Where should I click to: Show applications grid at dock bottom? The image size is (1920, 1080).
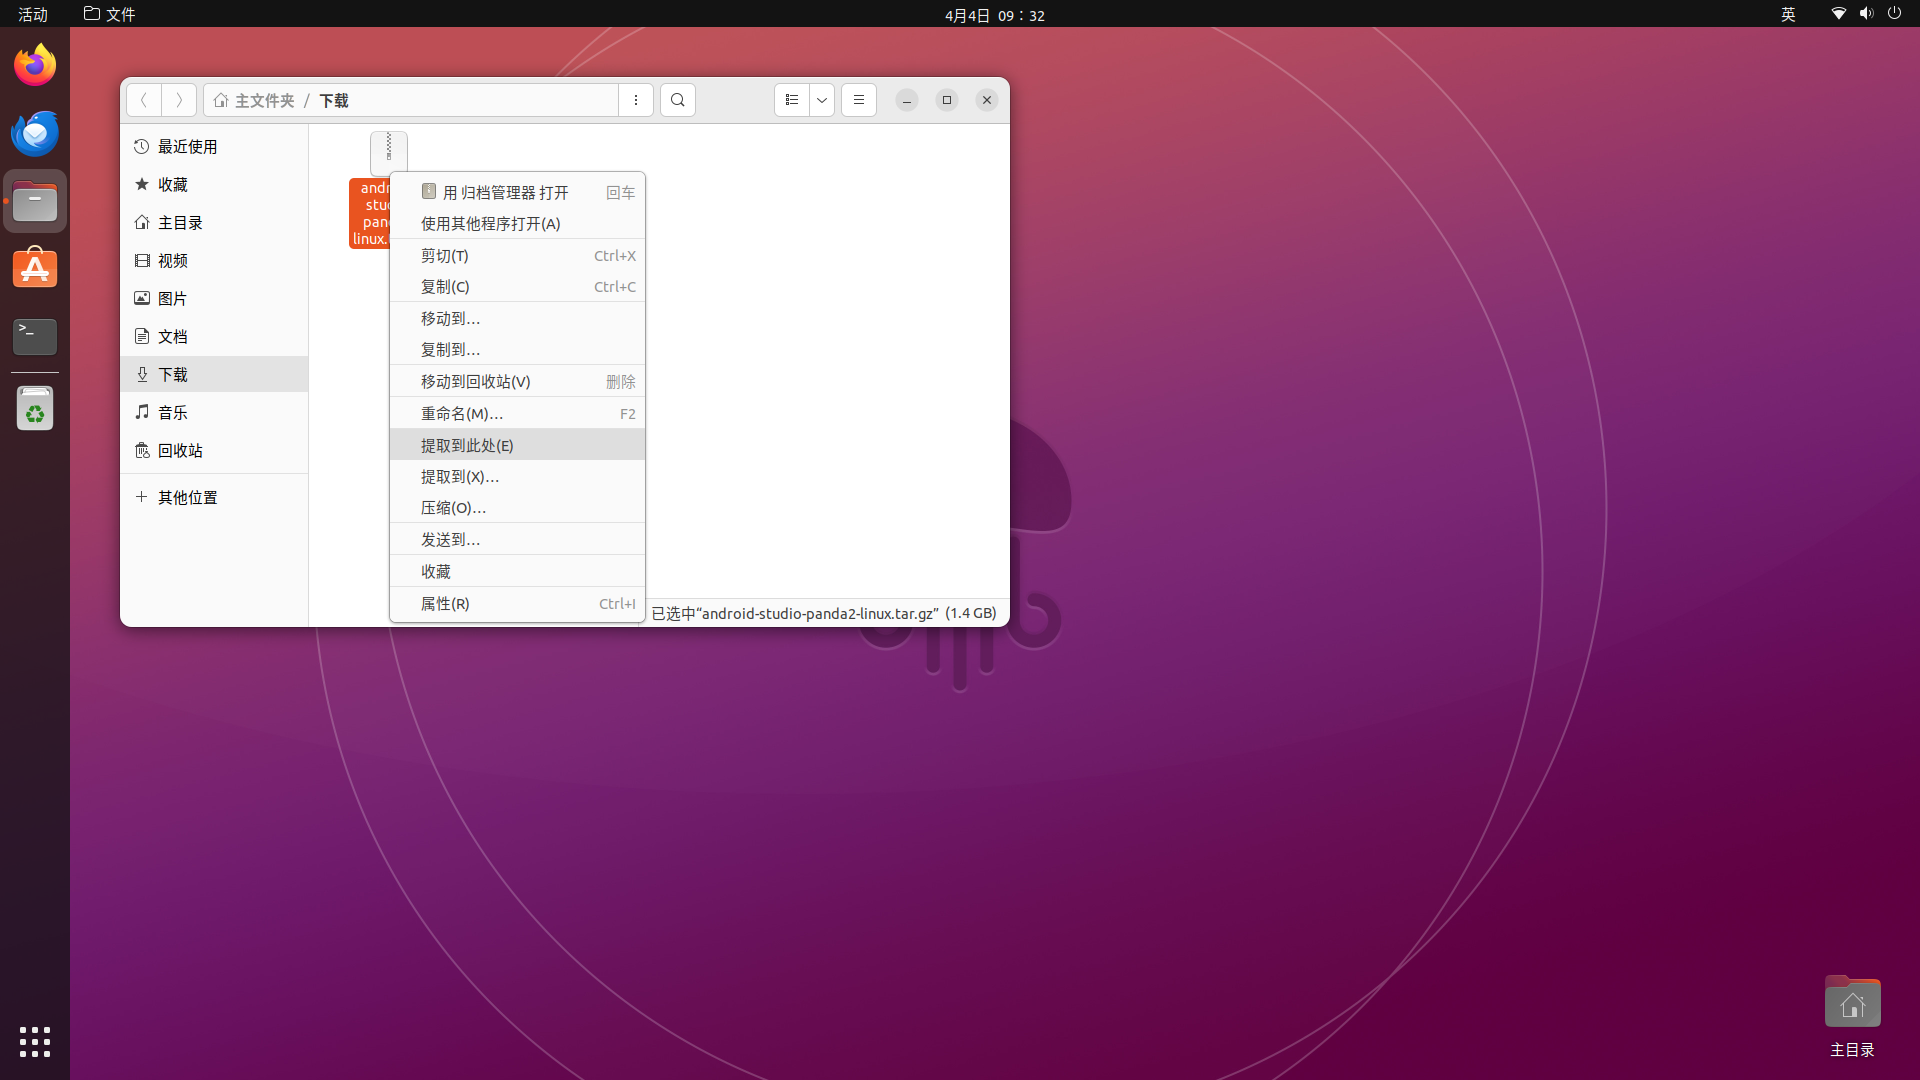pos(35,1041)
